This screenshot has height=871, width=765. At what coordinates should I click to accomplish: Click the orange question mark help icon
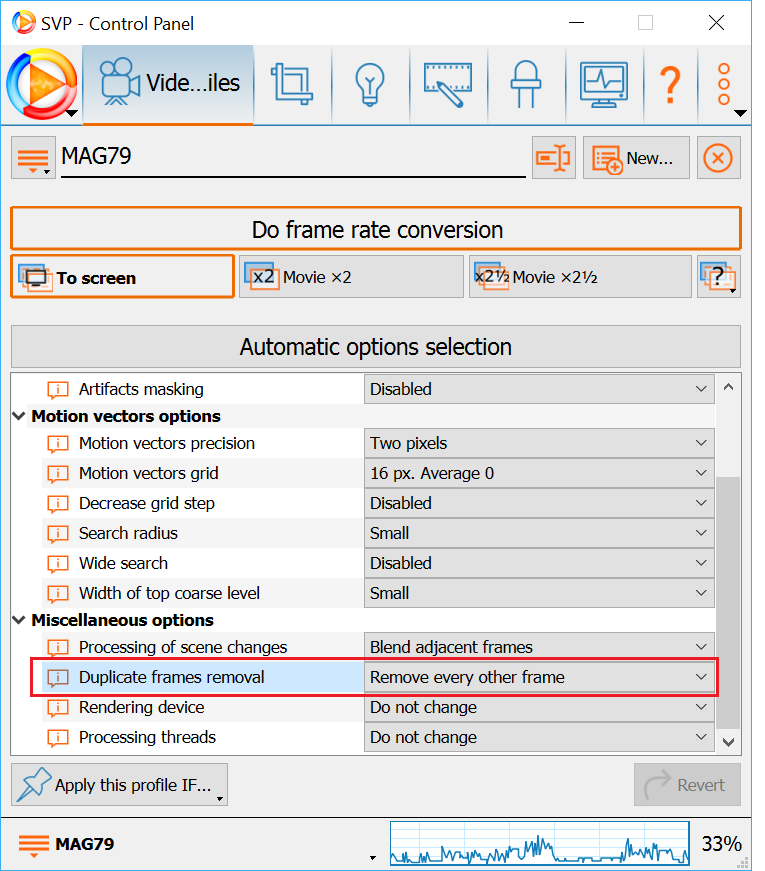tap(669, 85)
